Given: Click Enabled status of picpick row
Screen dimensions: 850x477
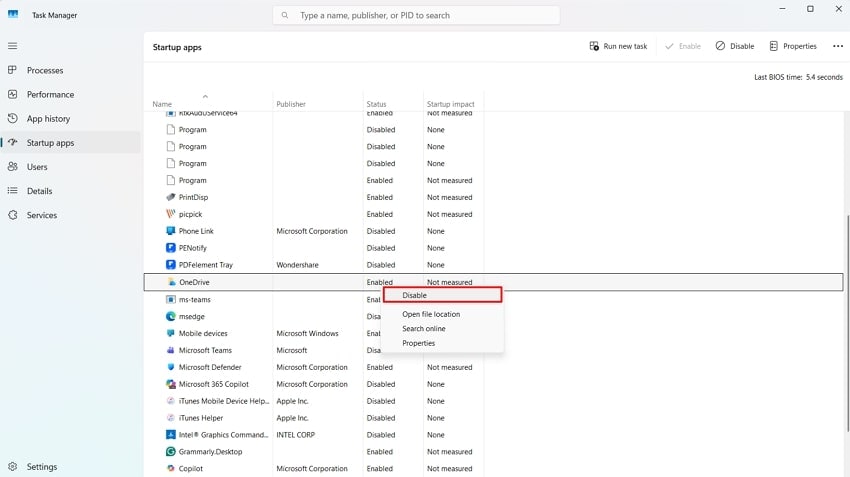Looking at the screenshot, I should (379, 214).
